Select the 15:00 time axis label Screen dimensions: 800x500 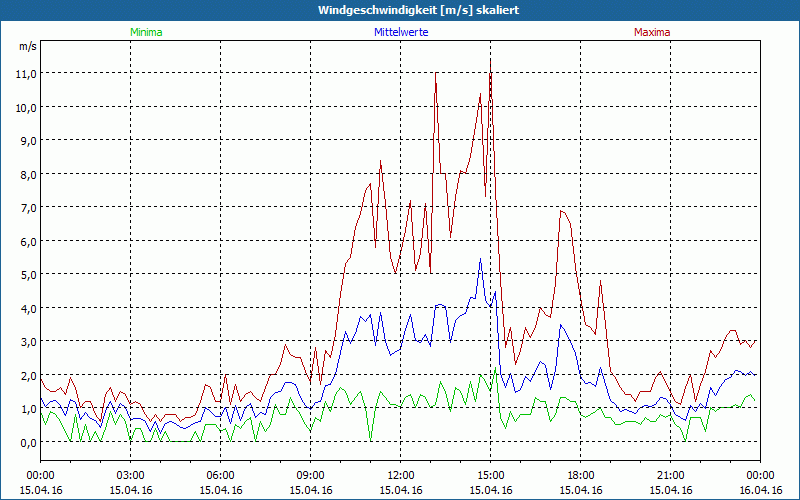click(x=491, y=475)
